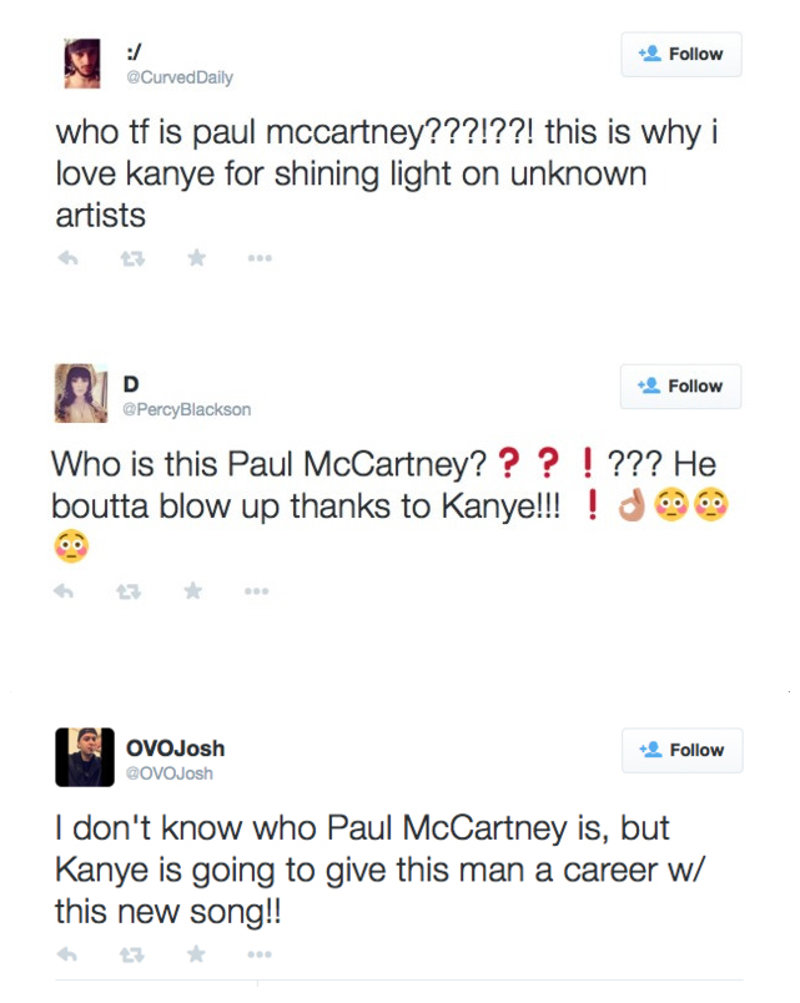Screen dimensions: 800x1003
Task: Favorite the @CurvedDaily tweet with star
Action: click(x=197, y=259)
